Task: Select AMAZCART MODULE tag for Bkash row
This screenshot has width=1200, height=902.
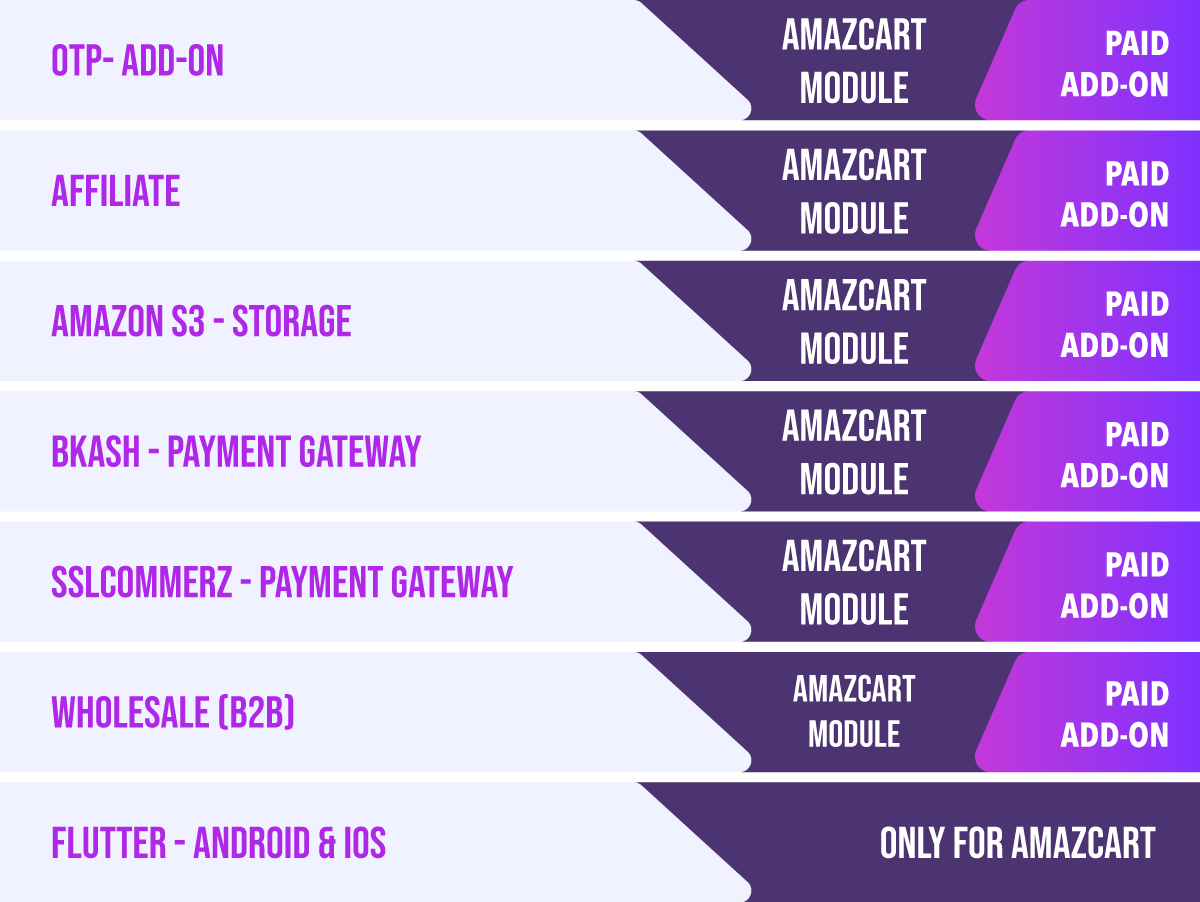Action: [854, 453]
